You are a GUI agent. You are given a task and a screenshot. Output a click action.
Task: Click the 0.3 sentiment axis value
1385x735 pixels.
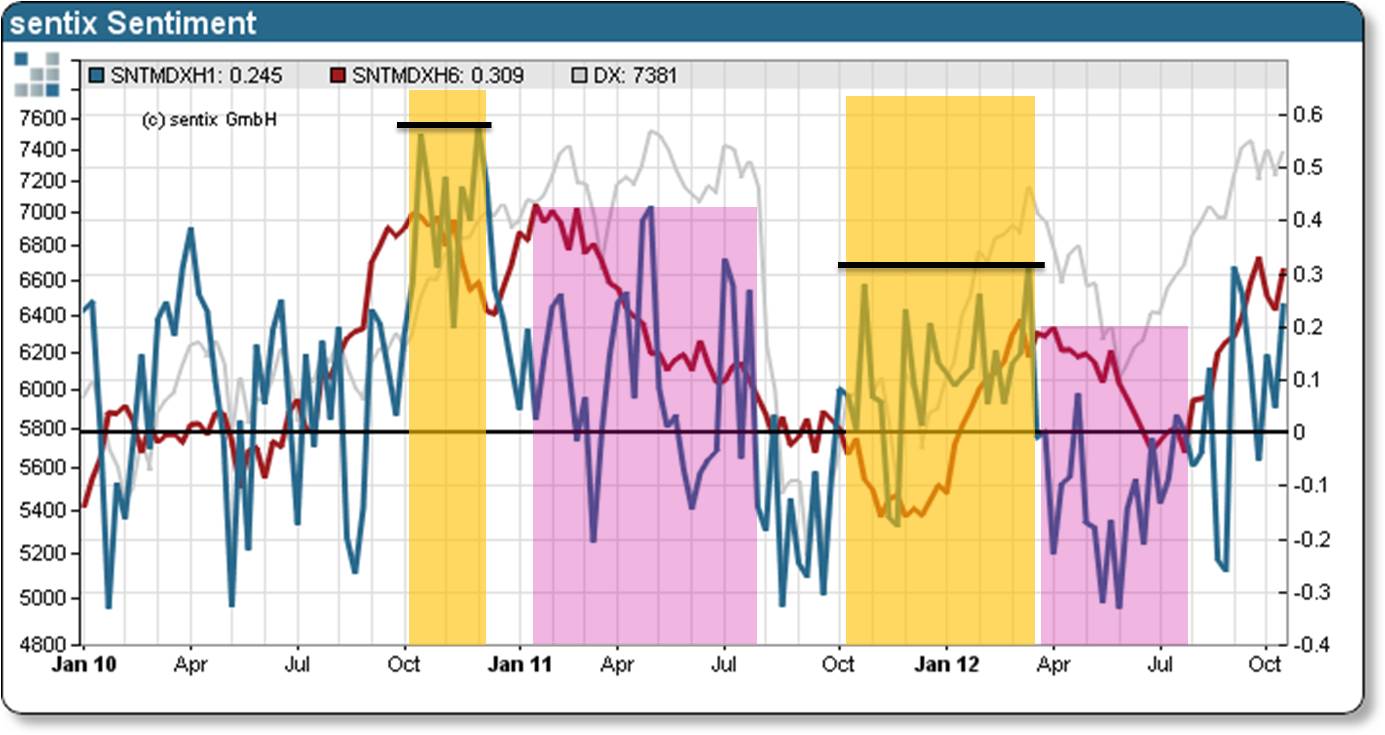(x=1308, y=274)
